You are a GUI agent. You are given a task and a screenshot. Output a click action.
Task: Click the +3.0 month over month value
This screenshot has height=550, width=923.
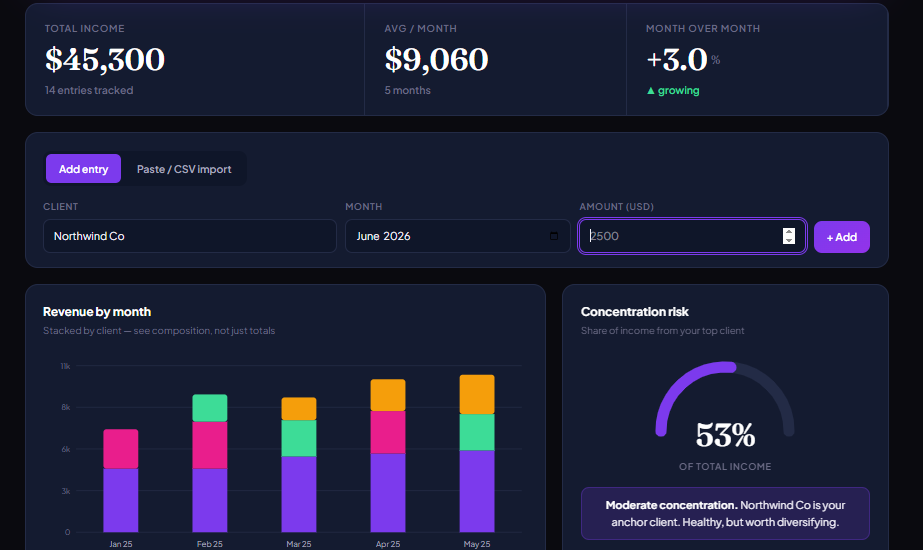point(676,60)
